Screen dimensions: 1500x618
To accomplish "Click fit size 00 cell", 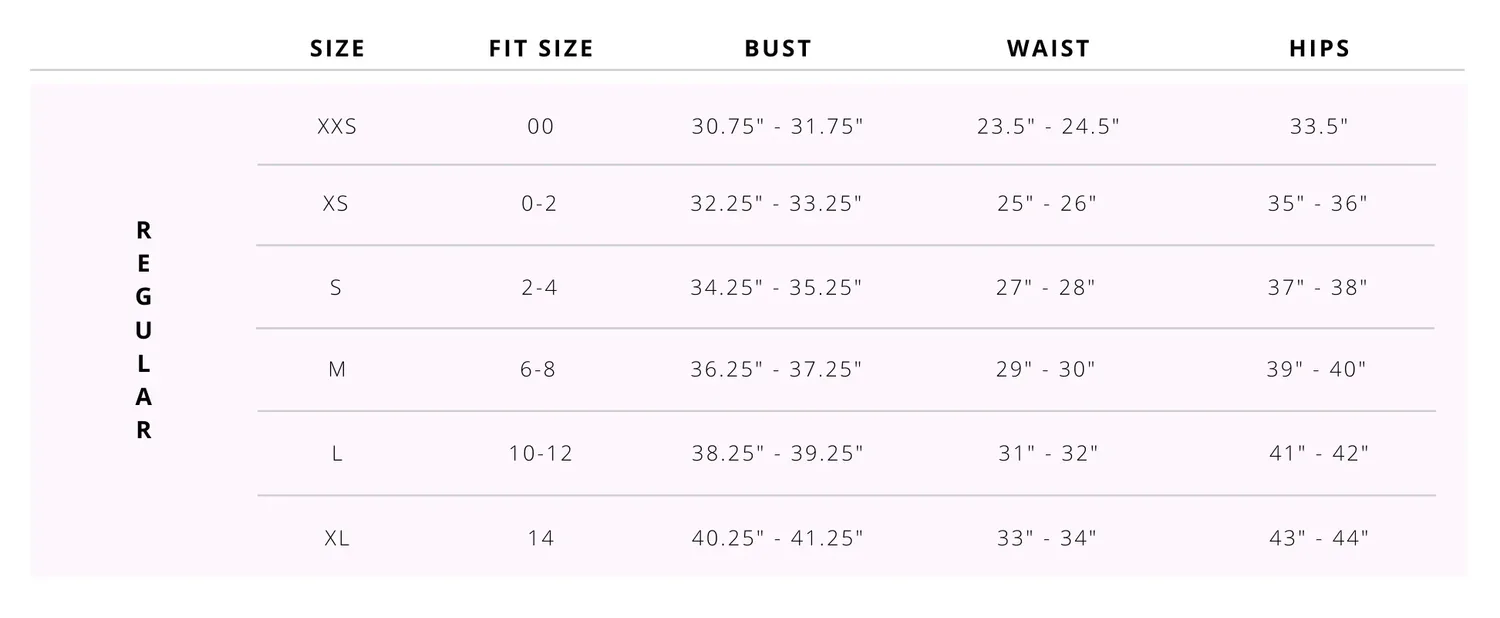I will coord(540,127).
